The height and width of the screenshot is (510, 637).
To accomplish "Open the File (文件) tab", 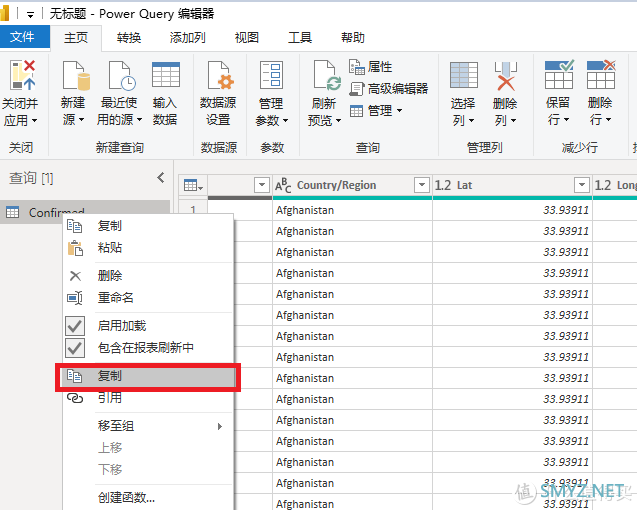I will (23, 37).
